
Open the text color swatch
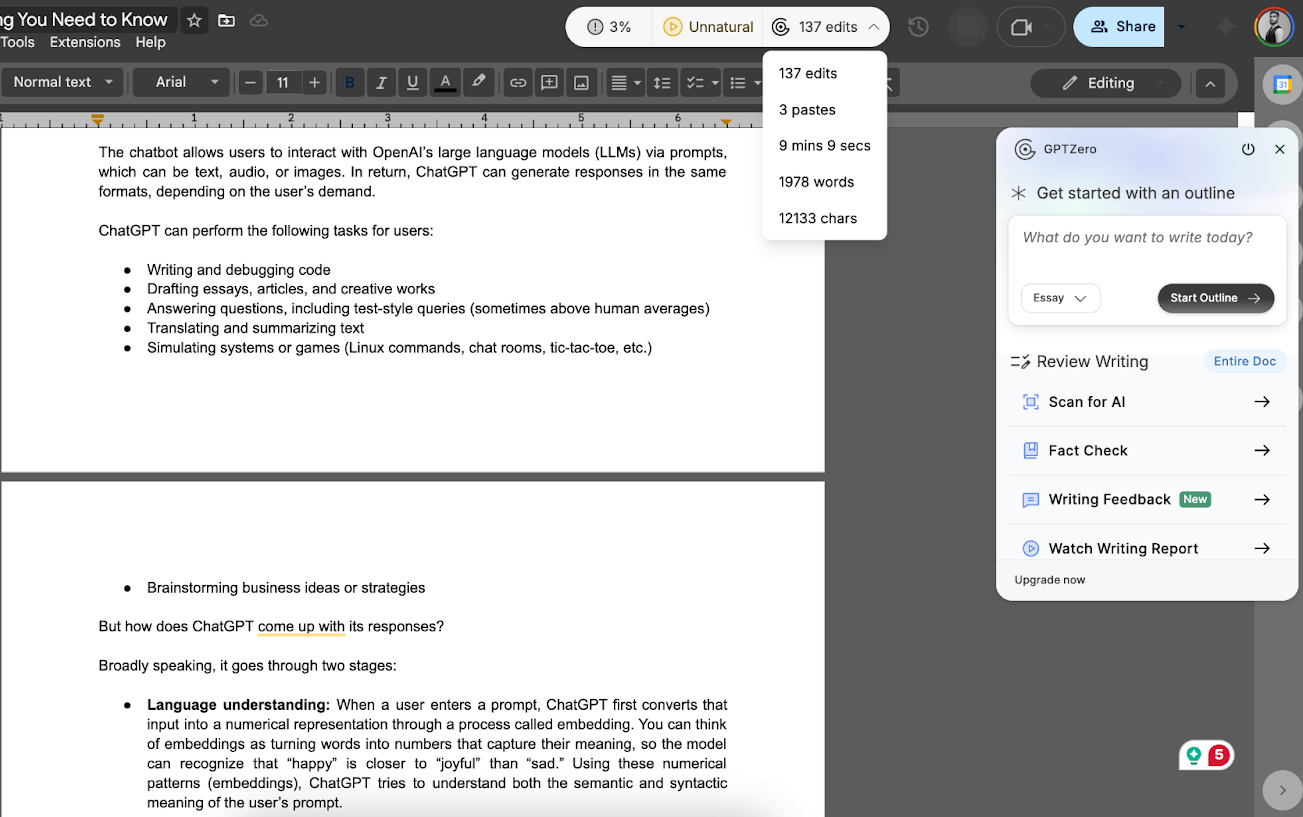click(445, 82)
